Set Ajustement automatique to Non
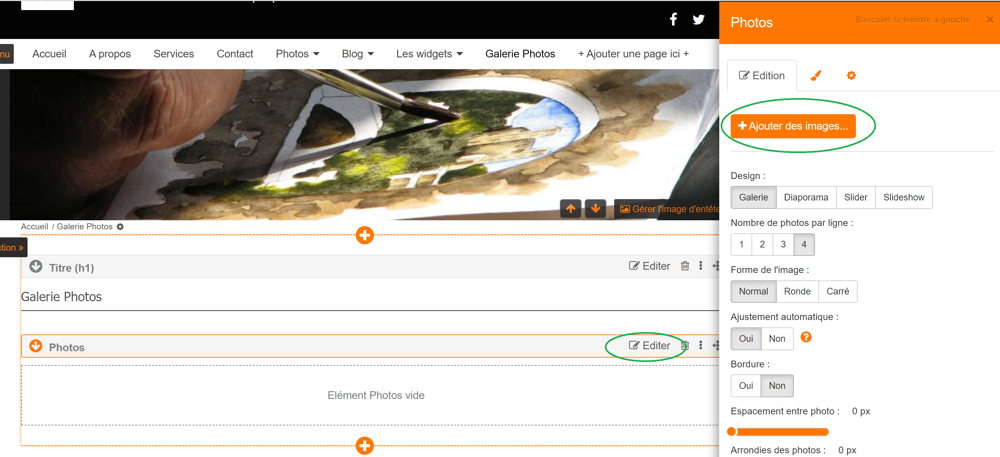This screenshot has height=457, width=1000. (777, 339)
